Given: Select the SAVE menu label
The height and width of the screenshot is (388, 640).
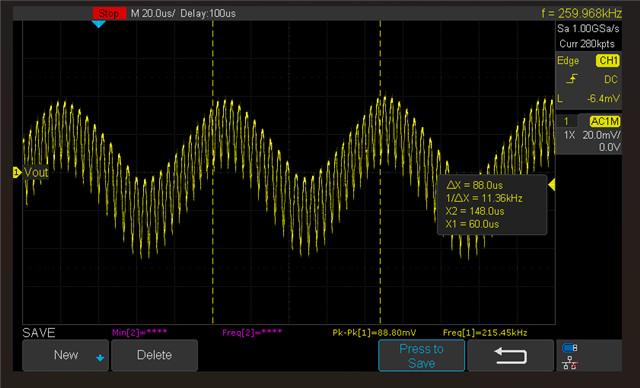Looking at the screenshot, I should click(39, 333).
